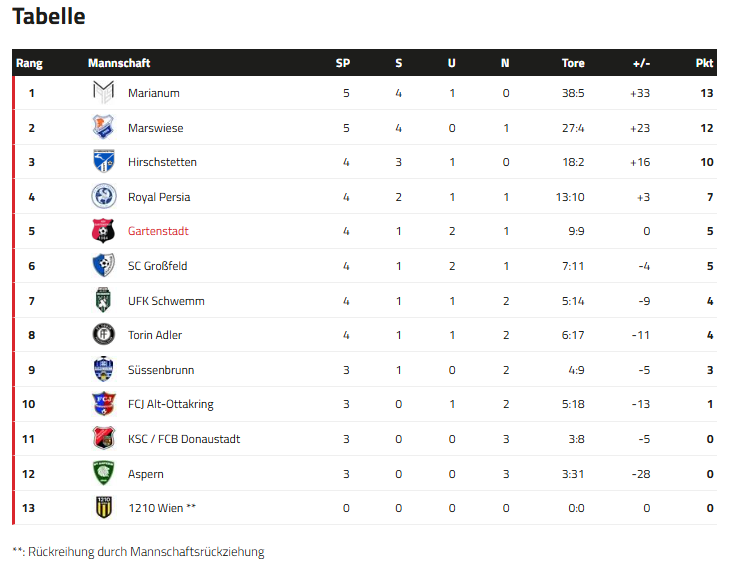Click the Pkt column header
Viewport: 736px width, 564px height.
coord(704,63)
